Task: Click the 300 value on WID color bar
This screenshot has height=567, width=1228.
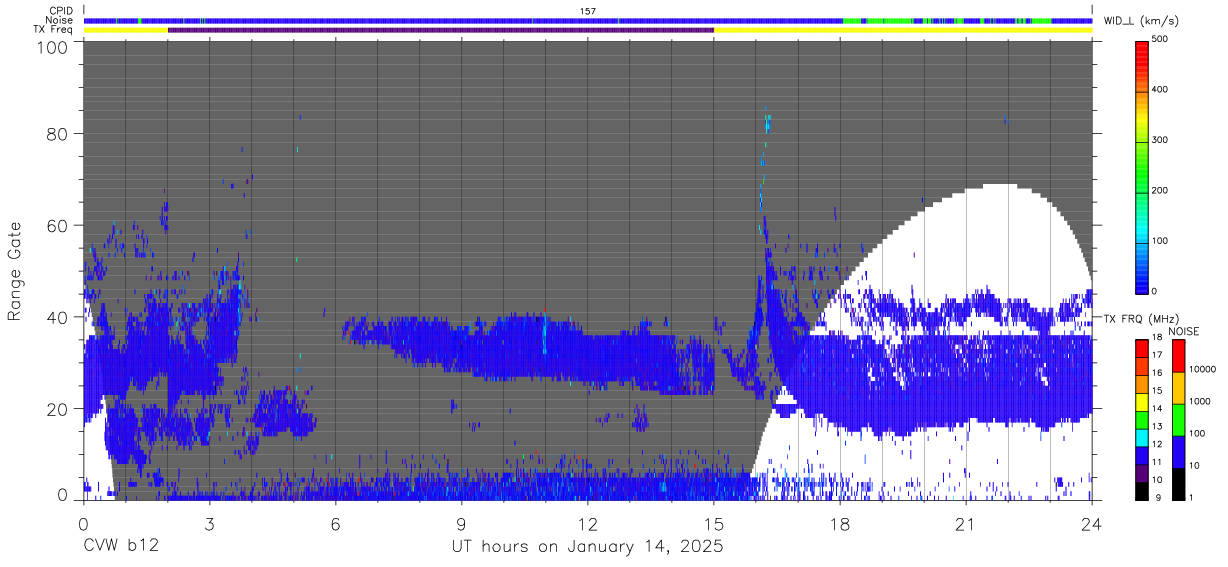Action: coord(1161,140)
